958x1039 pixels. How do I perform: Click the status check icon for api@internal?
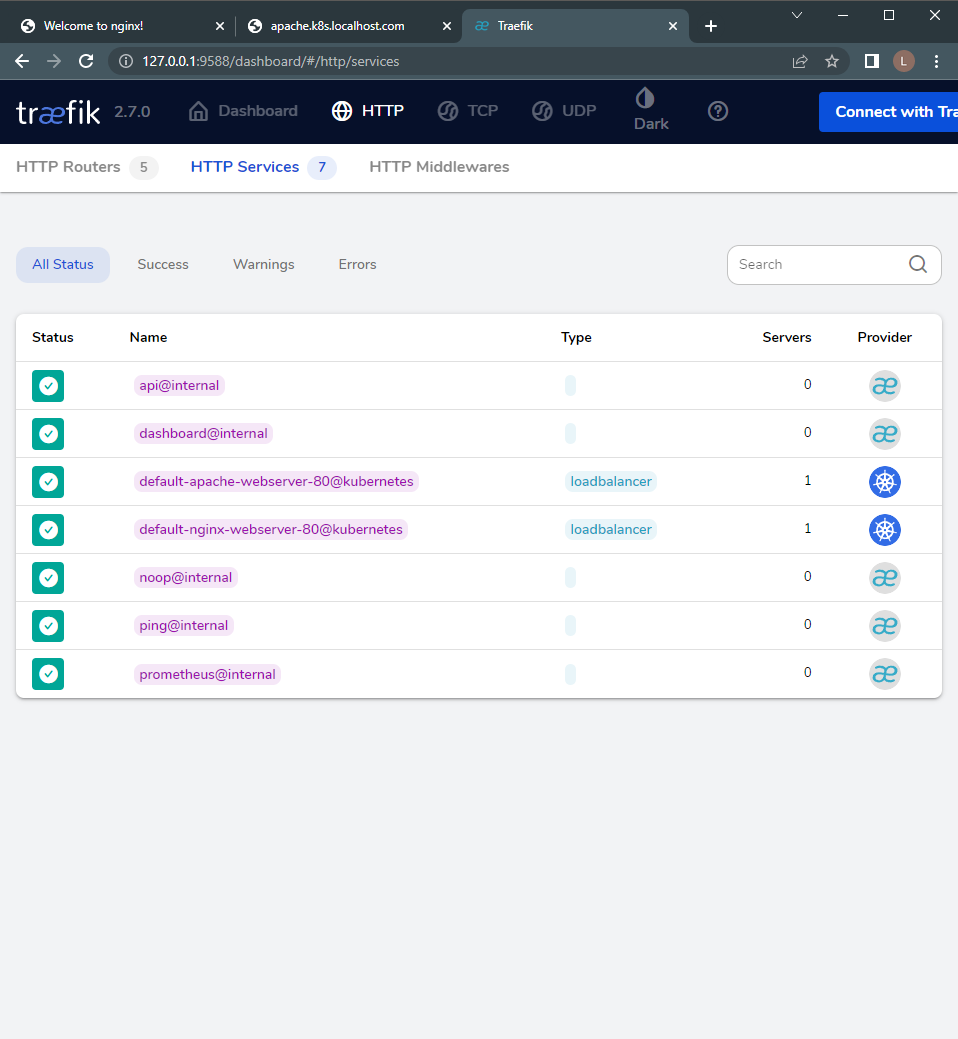[x=48, y=386]
